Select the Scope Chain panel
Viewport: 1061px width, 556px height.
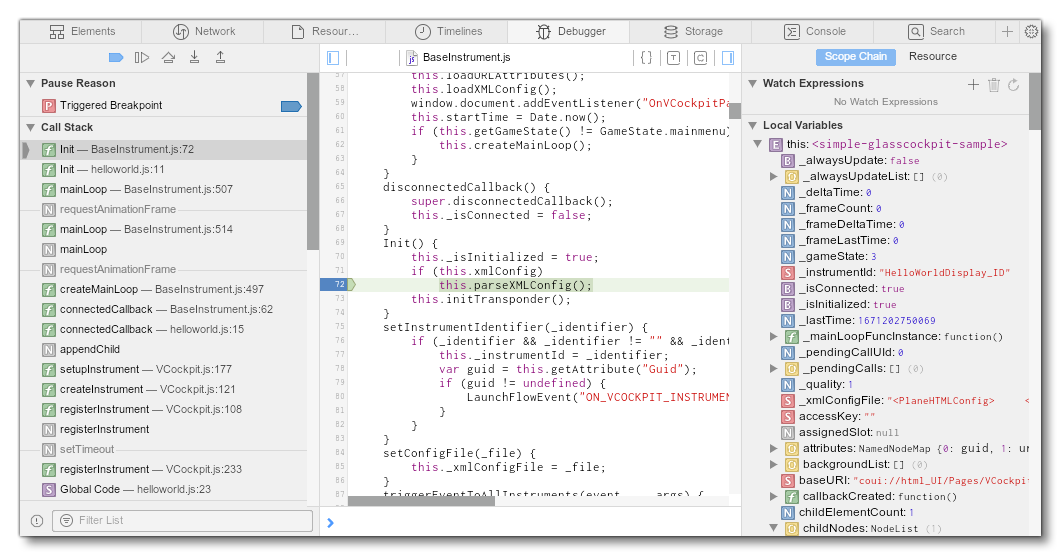coord(855,57)
